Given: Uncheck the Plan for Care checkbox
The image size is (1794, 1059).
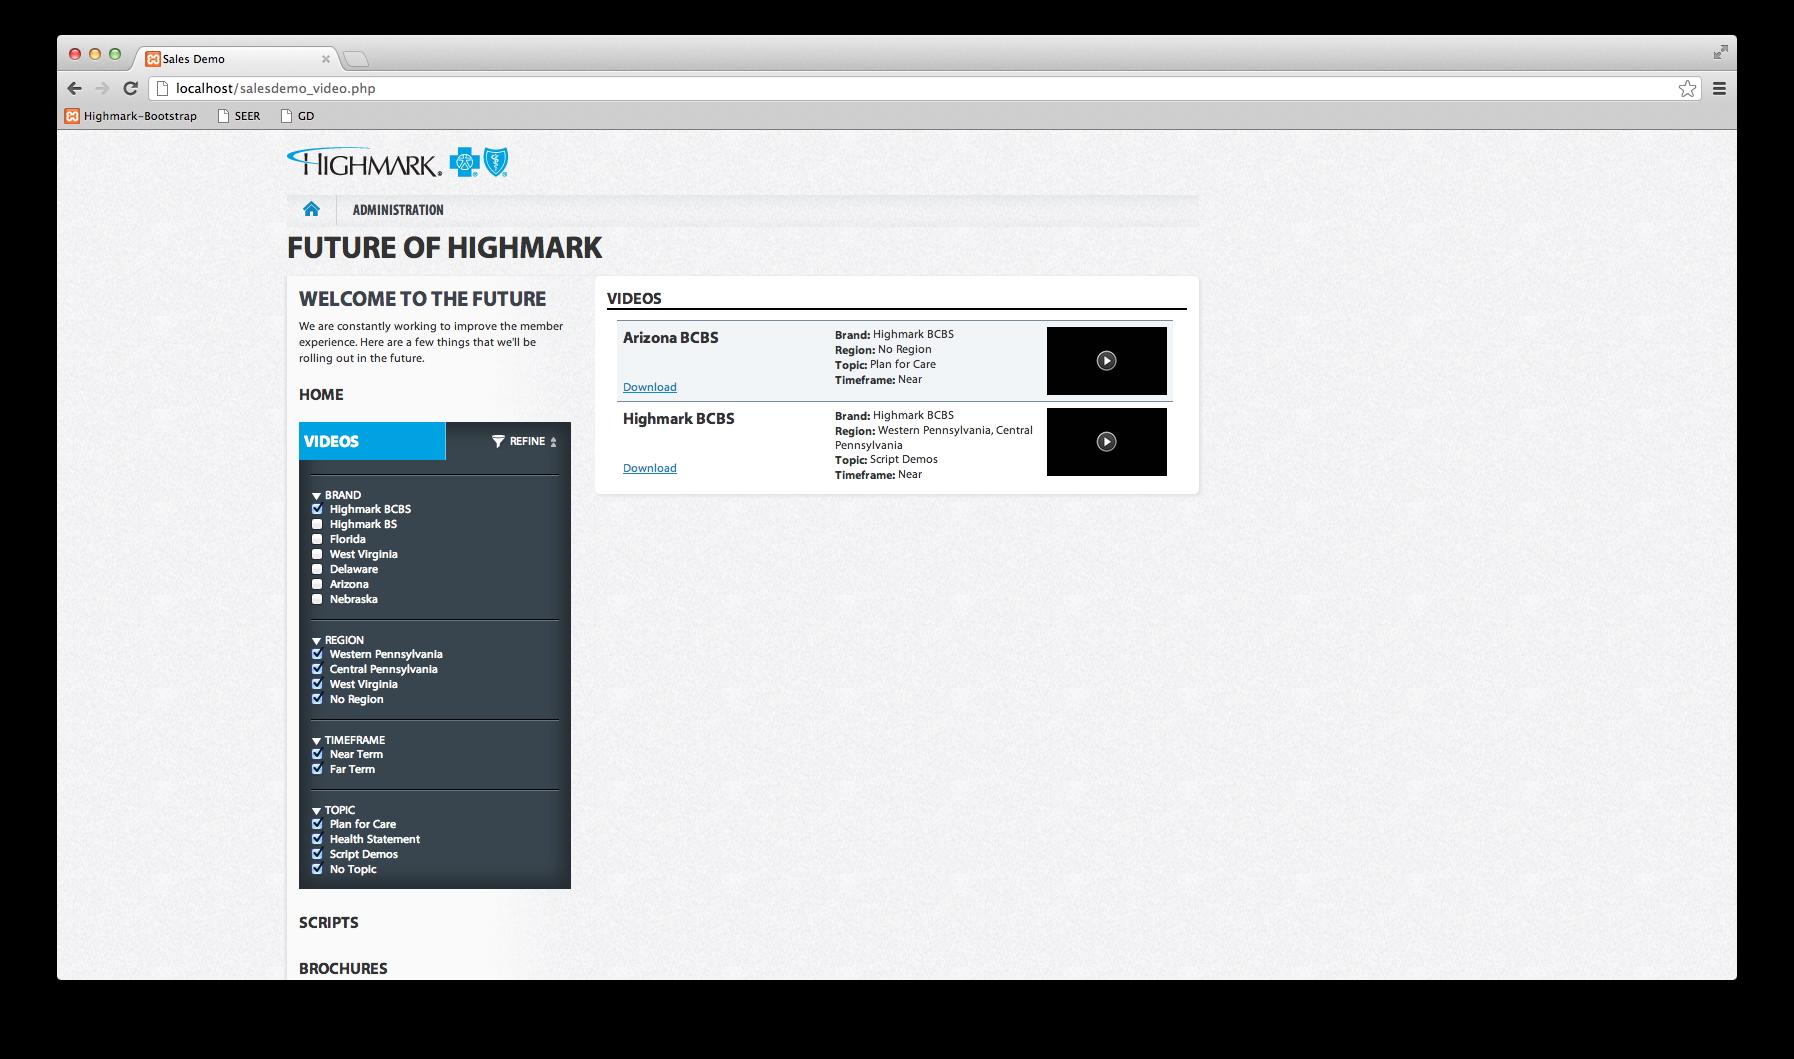Looking at the screenshot, I should point(317,824).
